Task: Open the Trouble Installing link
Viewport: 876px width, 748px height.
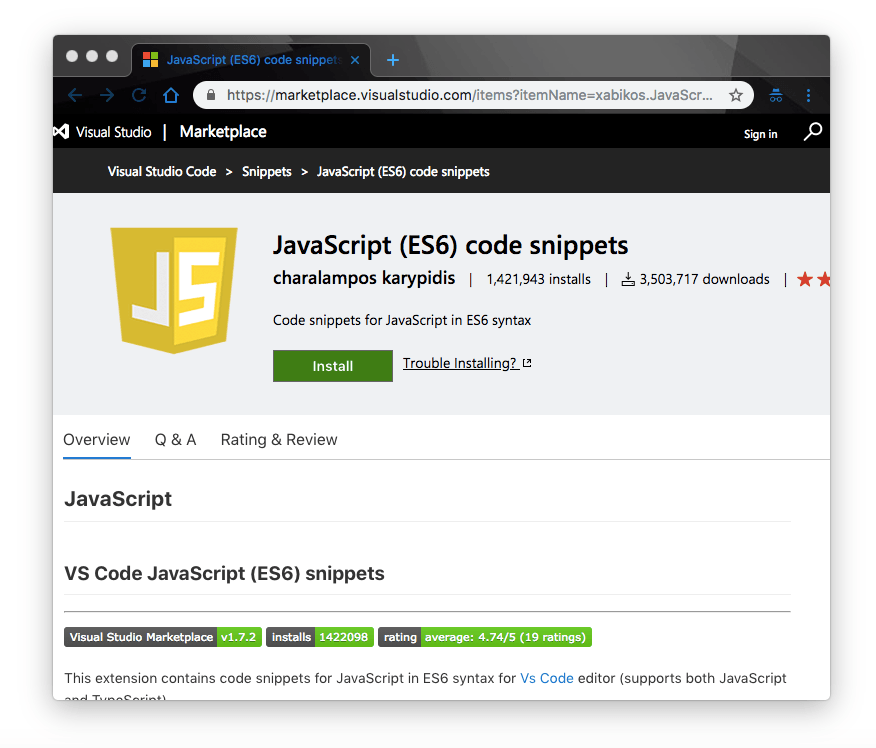Action: pyautogui.click(x=461, y=363)
